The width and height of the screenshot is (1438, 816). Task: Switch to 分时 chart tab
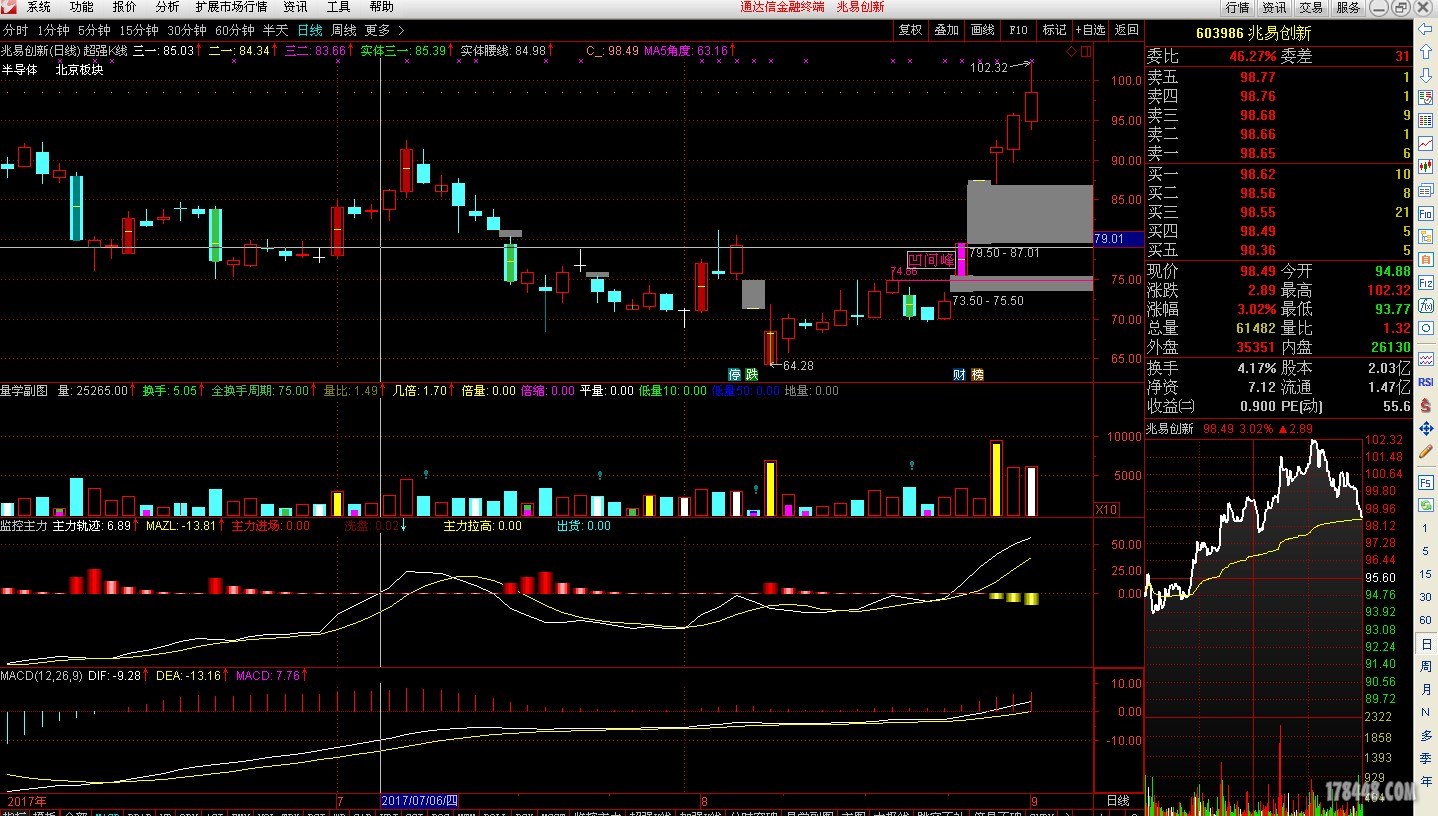15,30
